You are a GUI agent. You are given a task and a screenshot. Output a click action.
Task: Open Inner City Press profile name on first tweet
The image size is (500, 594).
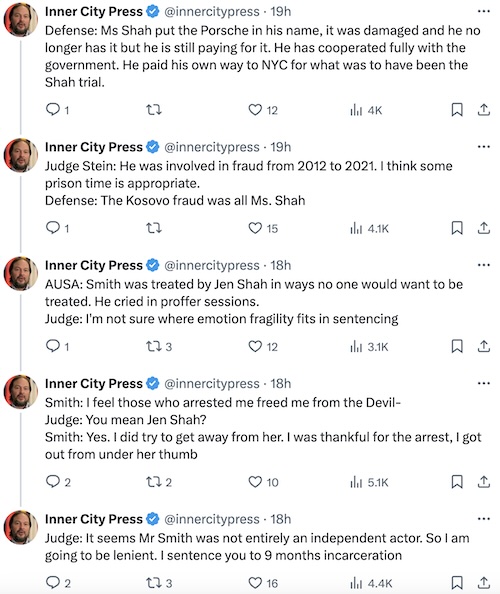click(94, 11)
